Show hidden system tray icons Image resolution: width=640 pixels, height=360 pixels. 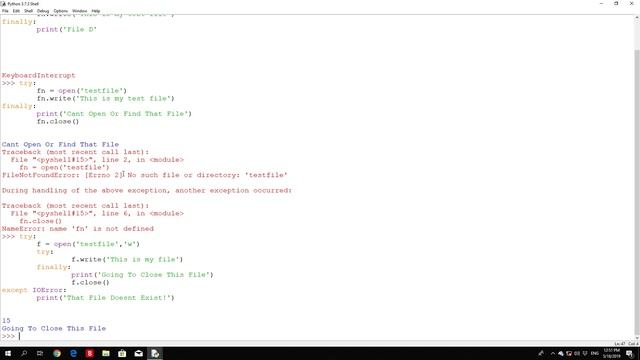(553, 353)
